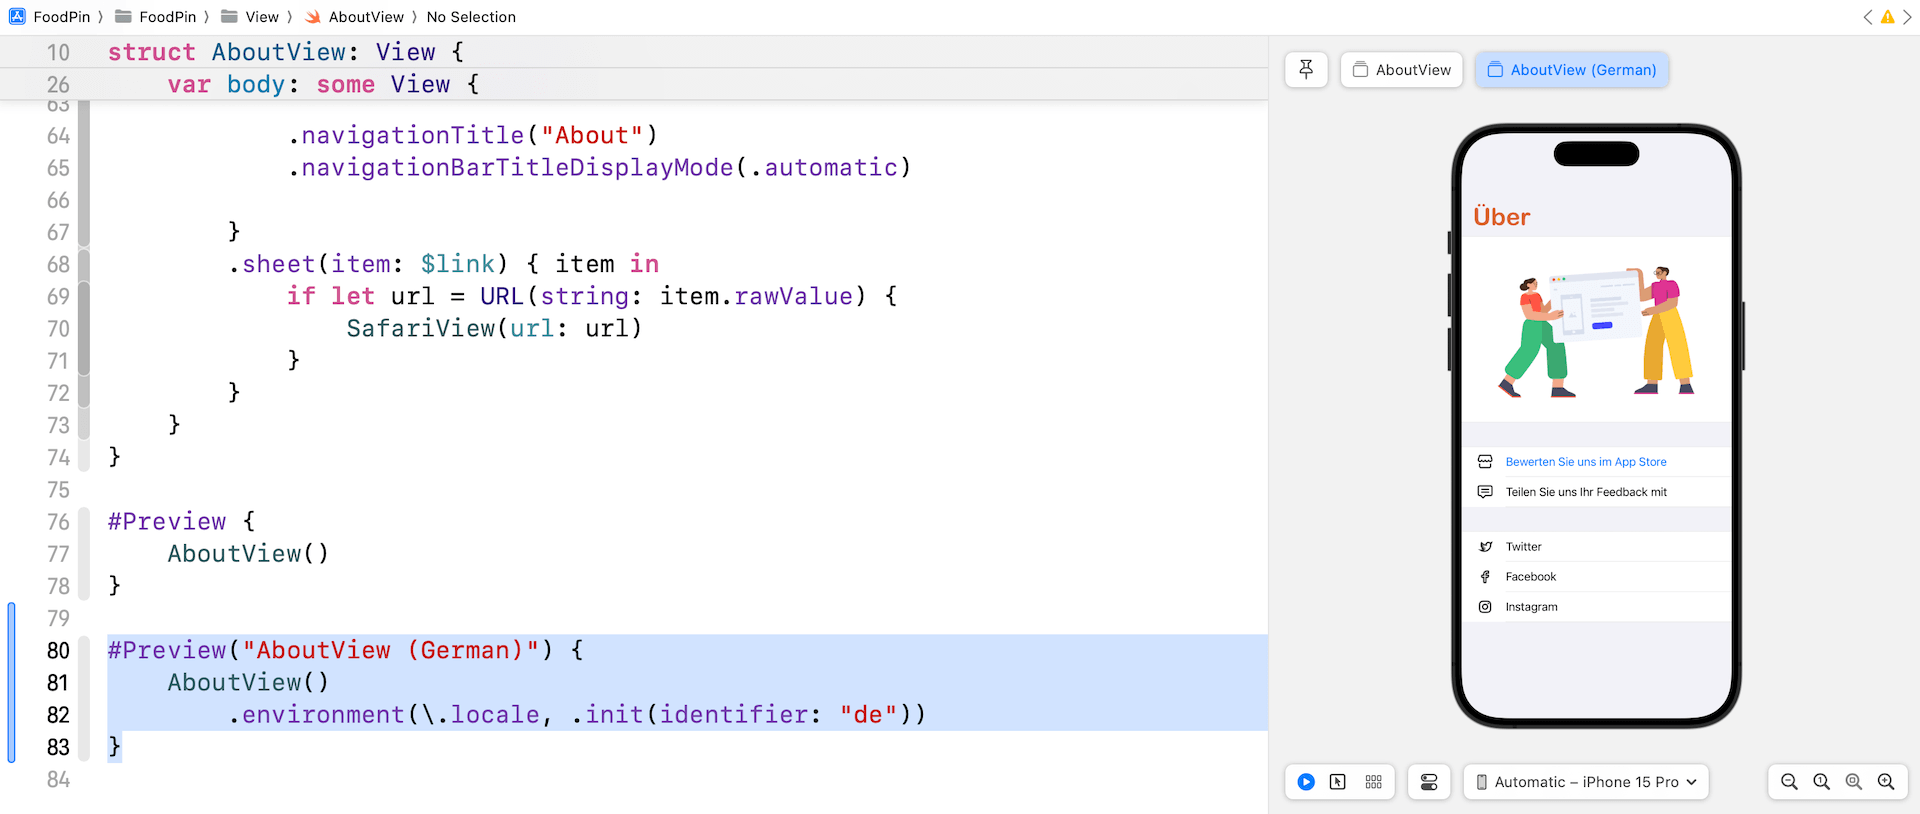
Task: Open canvas device settings toggles icon
Action: (1429, 782)
